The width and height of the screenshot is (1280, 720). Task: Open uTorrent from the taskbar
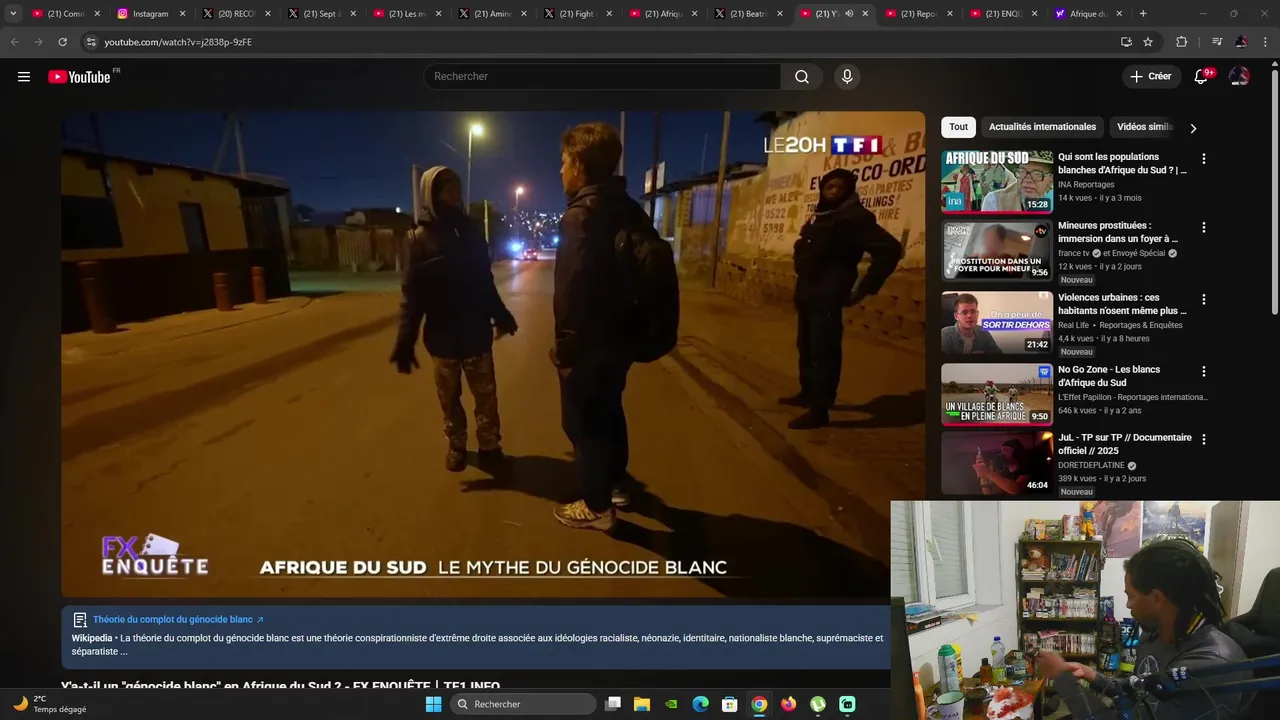point(818,704)
